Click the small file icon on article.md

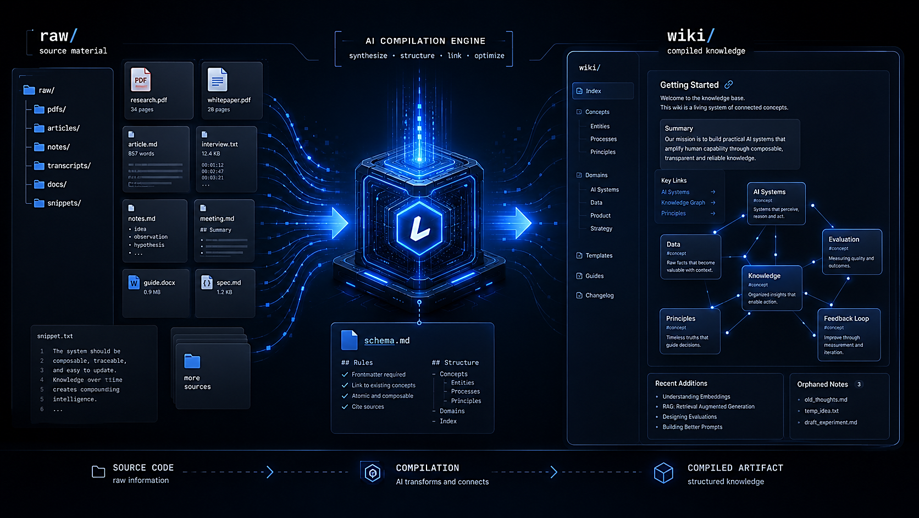pyautogui.click(x=131, y=135)
